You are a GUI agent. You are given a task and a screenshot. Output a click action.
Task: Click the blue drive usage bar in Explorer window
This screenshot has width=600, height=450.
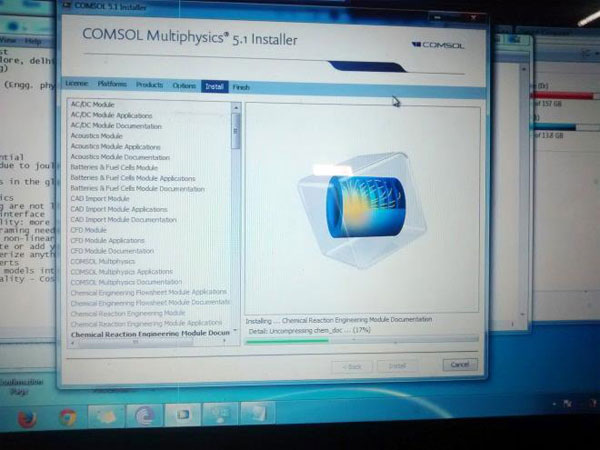click(553, 127)
